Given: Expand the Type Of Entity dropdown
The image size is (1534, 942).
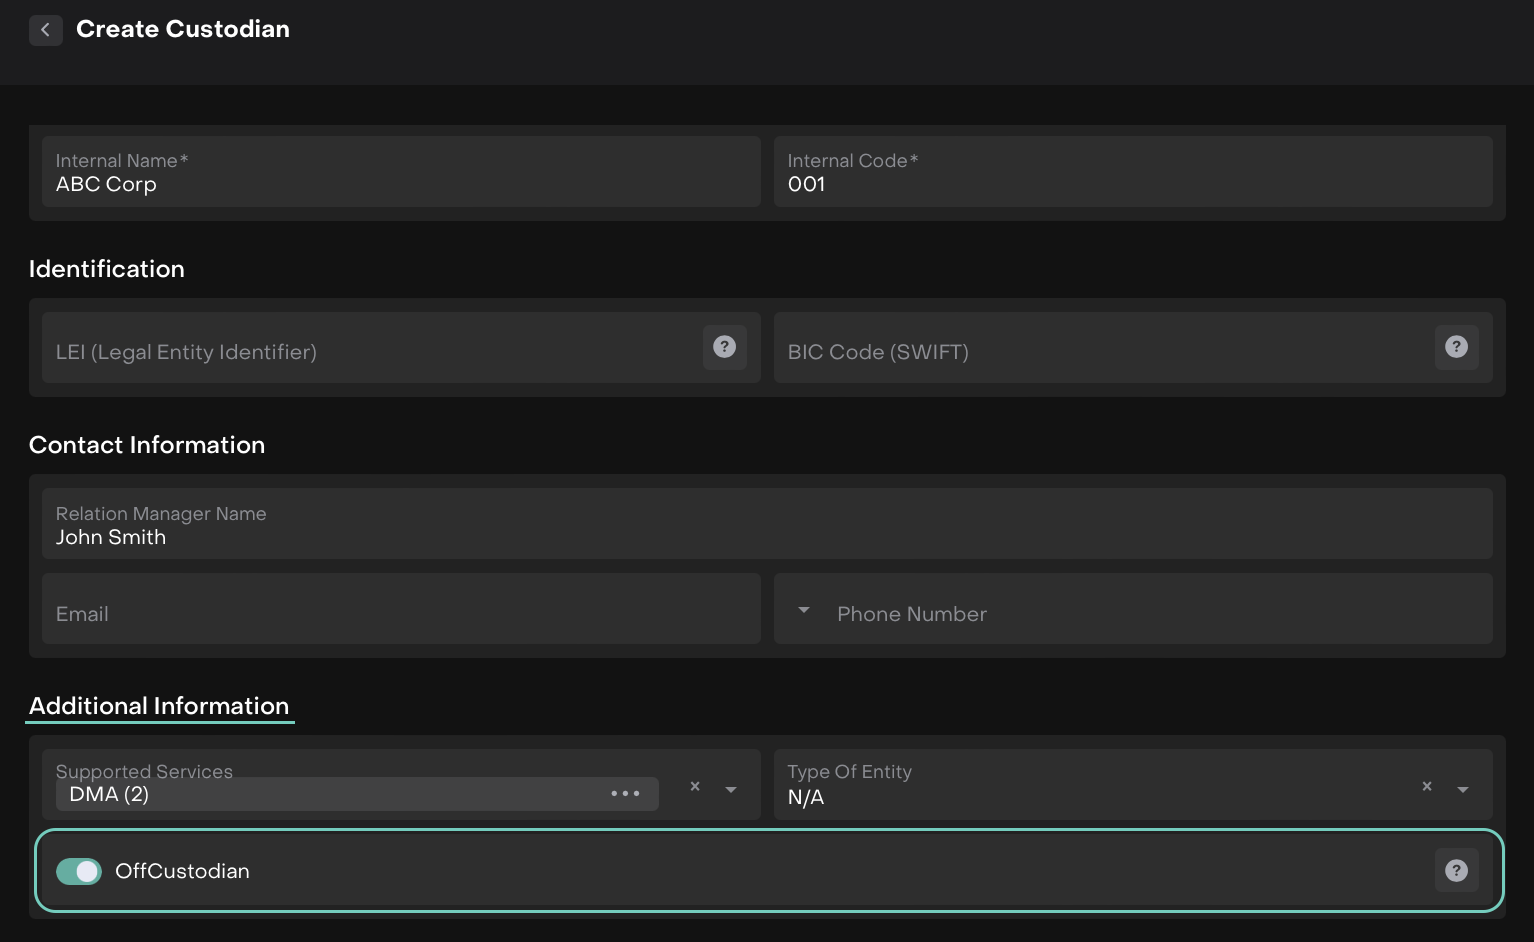Looking at the screenshot, I should pyautogui.click(x=1463, y=789).
